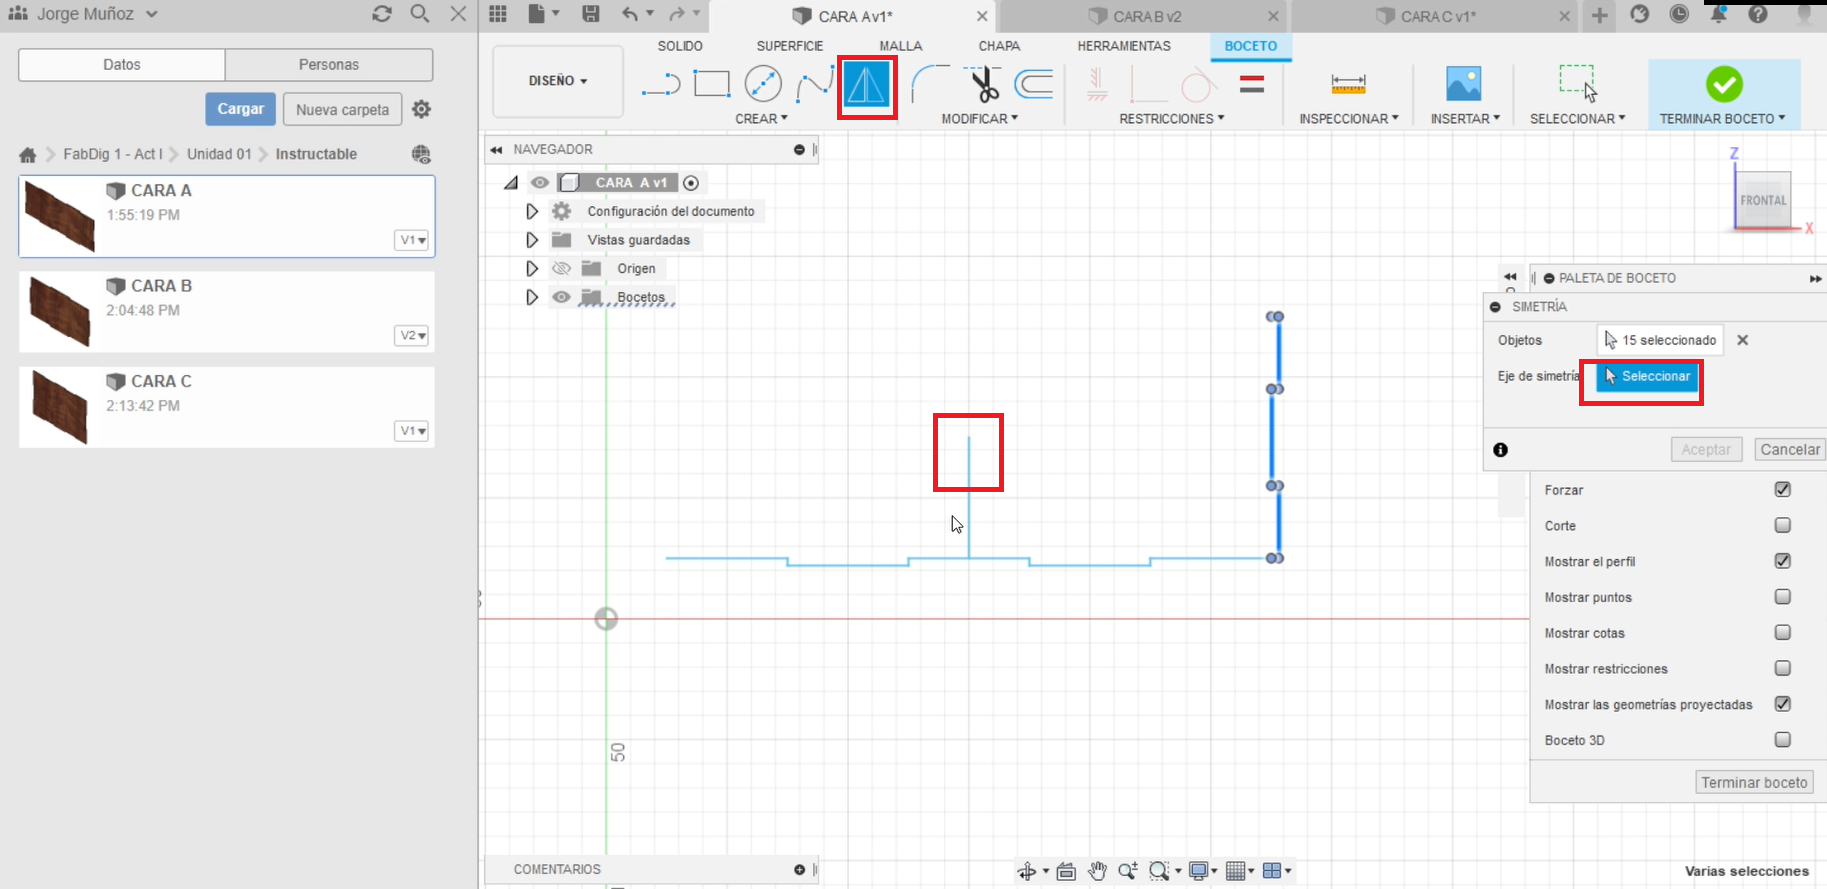Viewport: 1827px width, 889px height.
Task: Click the Equal constraint icon
Action: 1252,84
